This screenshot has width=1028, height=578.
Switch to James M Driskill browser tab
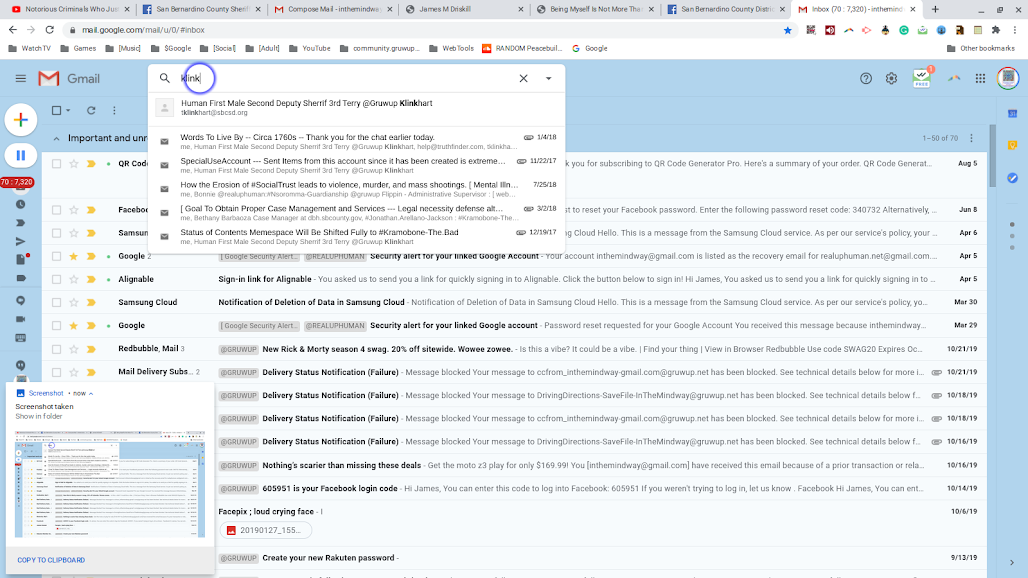[462, 9]
